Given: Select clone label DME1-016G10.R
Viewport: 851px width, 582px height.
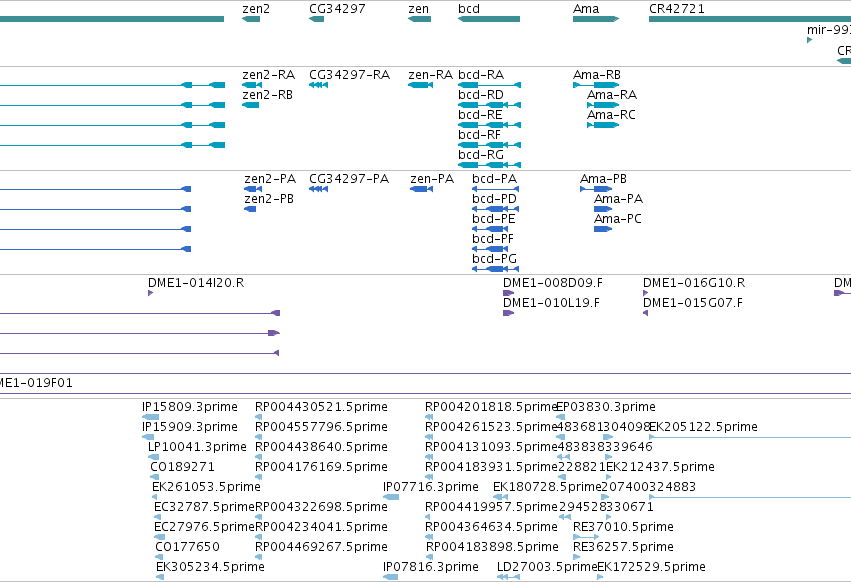Looking at the screenshot, I should (x=694, y=283).
